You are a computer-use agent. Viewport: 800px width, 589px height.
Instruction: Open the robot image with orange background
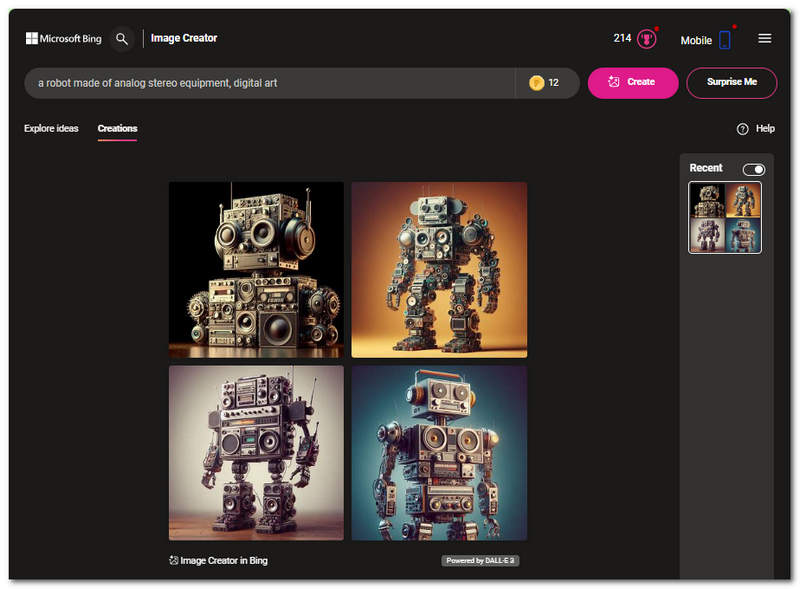click(439, 269)
